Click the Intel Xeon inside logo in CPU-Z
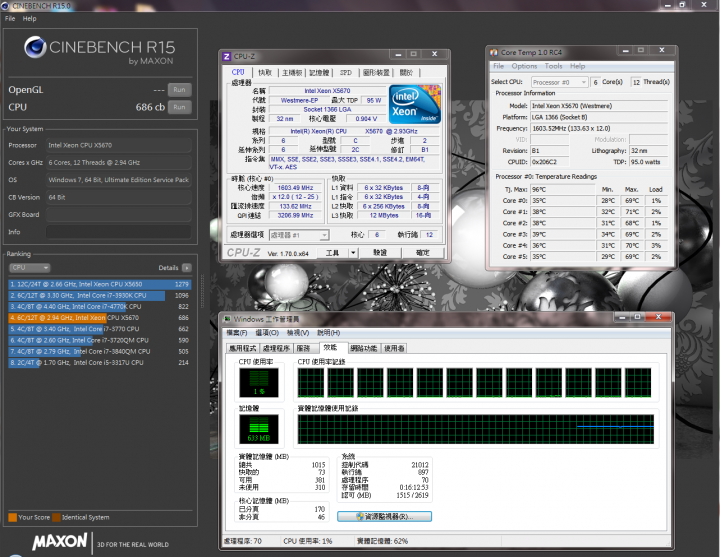The image size is (720, 557). [415, 104]
